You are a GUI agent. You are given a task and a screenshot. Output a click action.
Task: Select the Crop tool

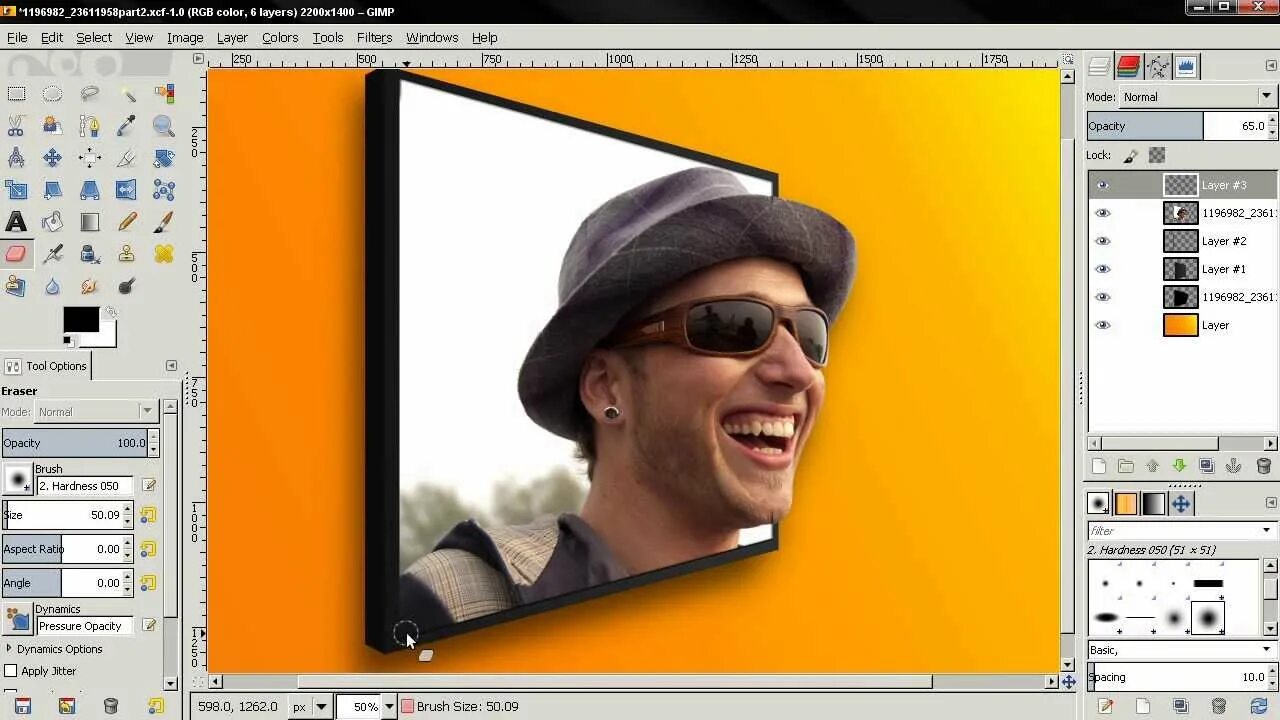(x=127, y=158)
